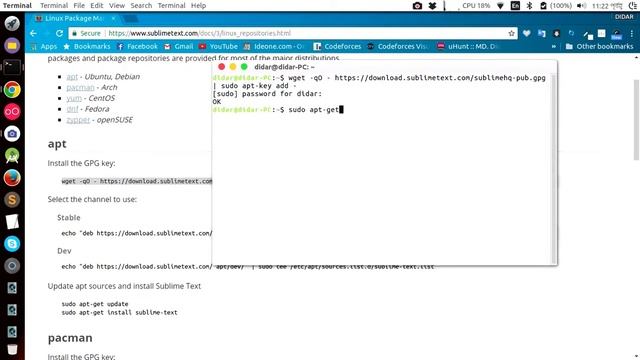The width and height of the screenshot is (640, 360).
Task: Open the YouTube bookmark
Action: [218, 47]
